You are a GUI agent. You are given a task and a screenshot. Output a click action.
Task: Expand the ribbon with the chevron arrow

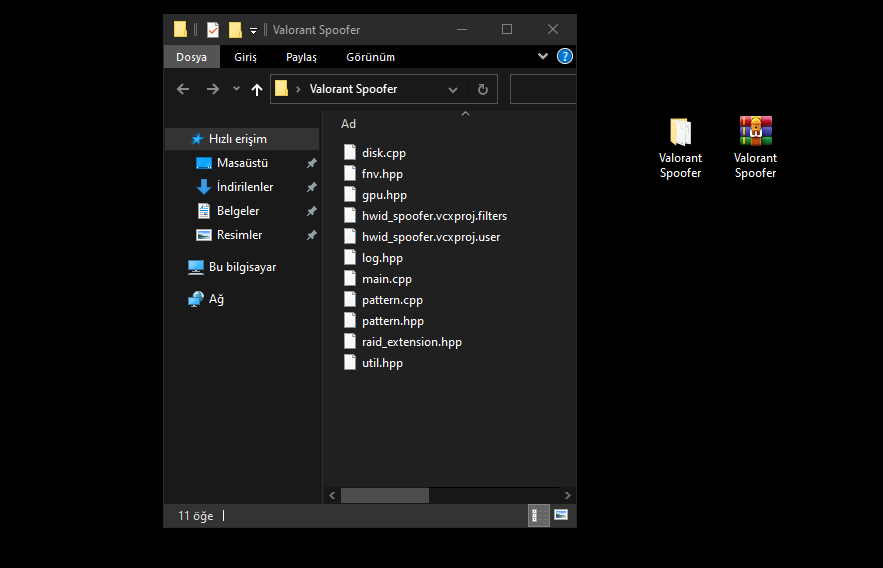[x=543, y=56]
